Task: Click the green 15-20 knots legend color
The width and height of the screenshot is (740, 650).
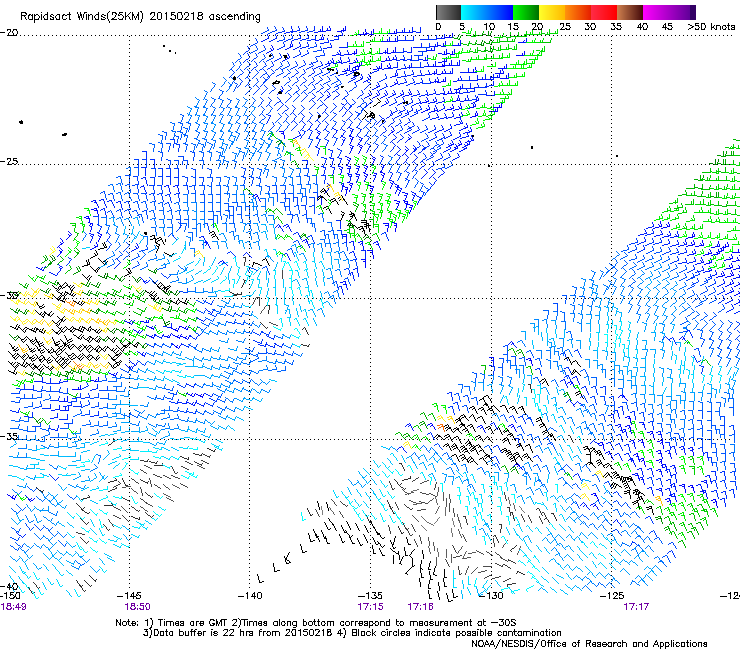Action: pos(526,12)
